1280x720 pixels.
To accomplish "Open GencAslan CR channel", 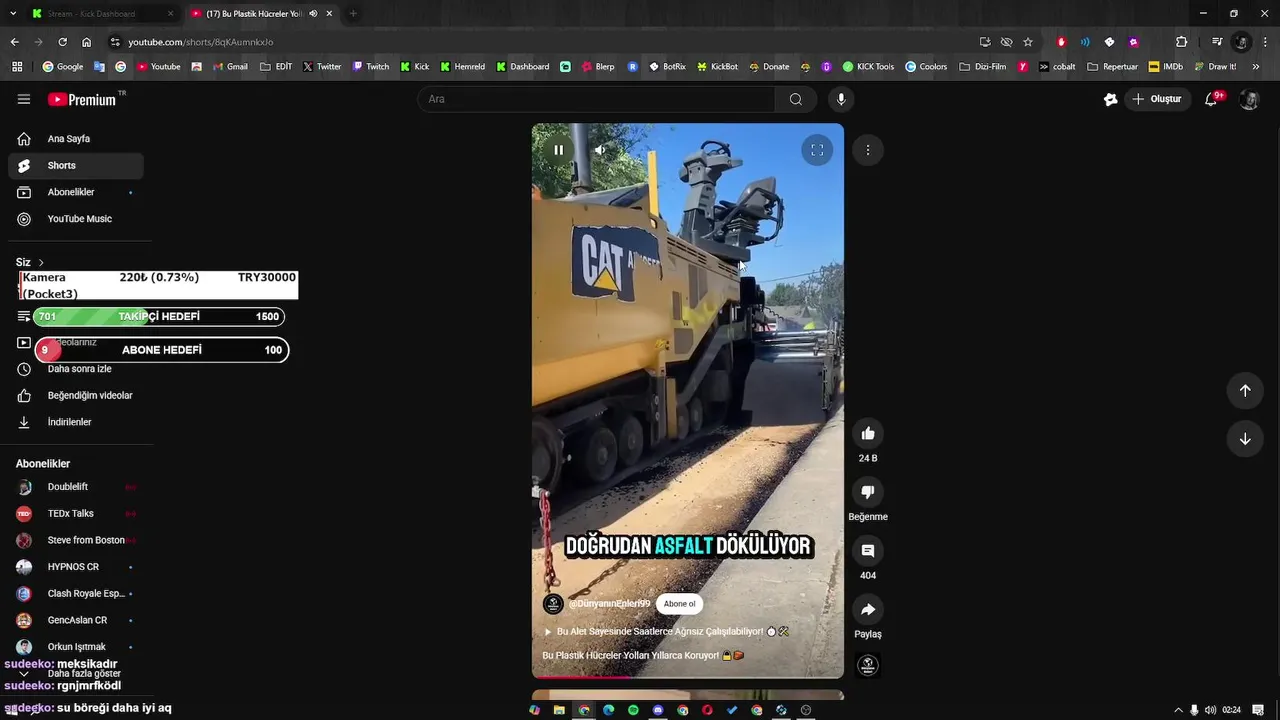I will [x=76, y=620].
